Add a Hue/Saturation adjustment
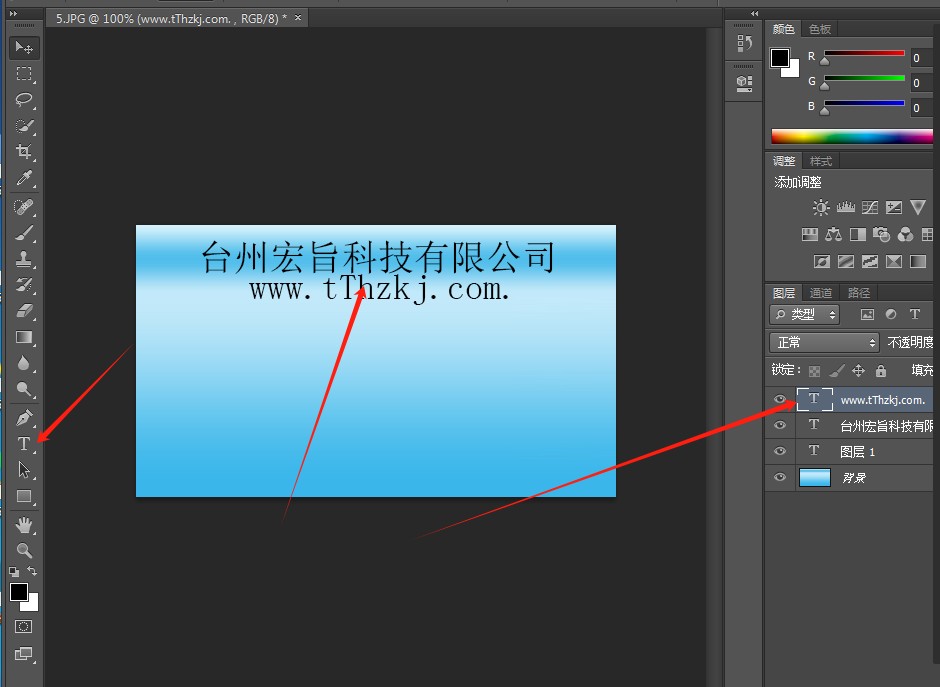 click(x=810, y=234)
